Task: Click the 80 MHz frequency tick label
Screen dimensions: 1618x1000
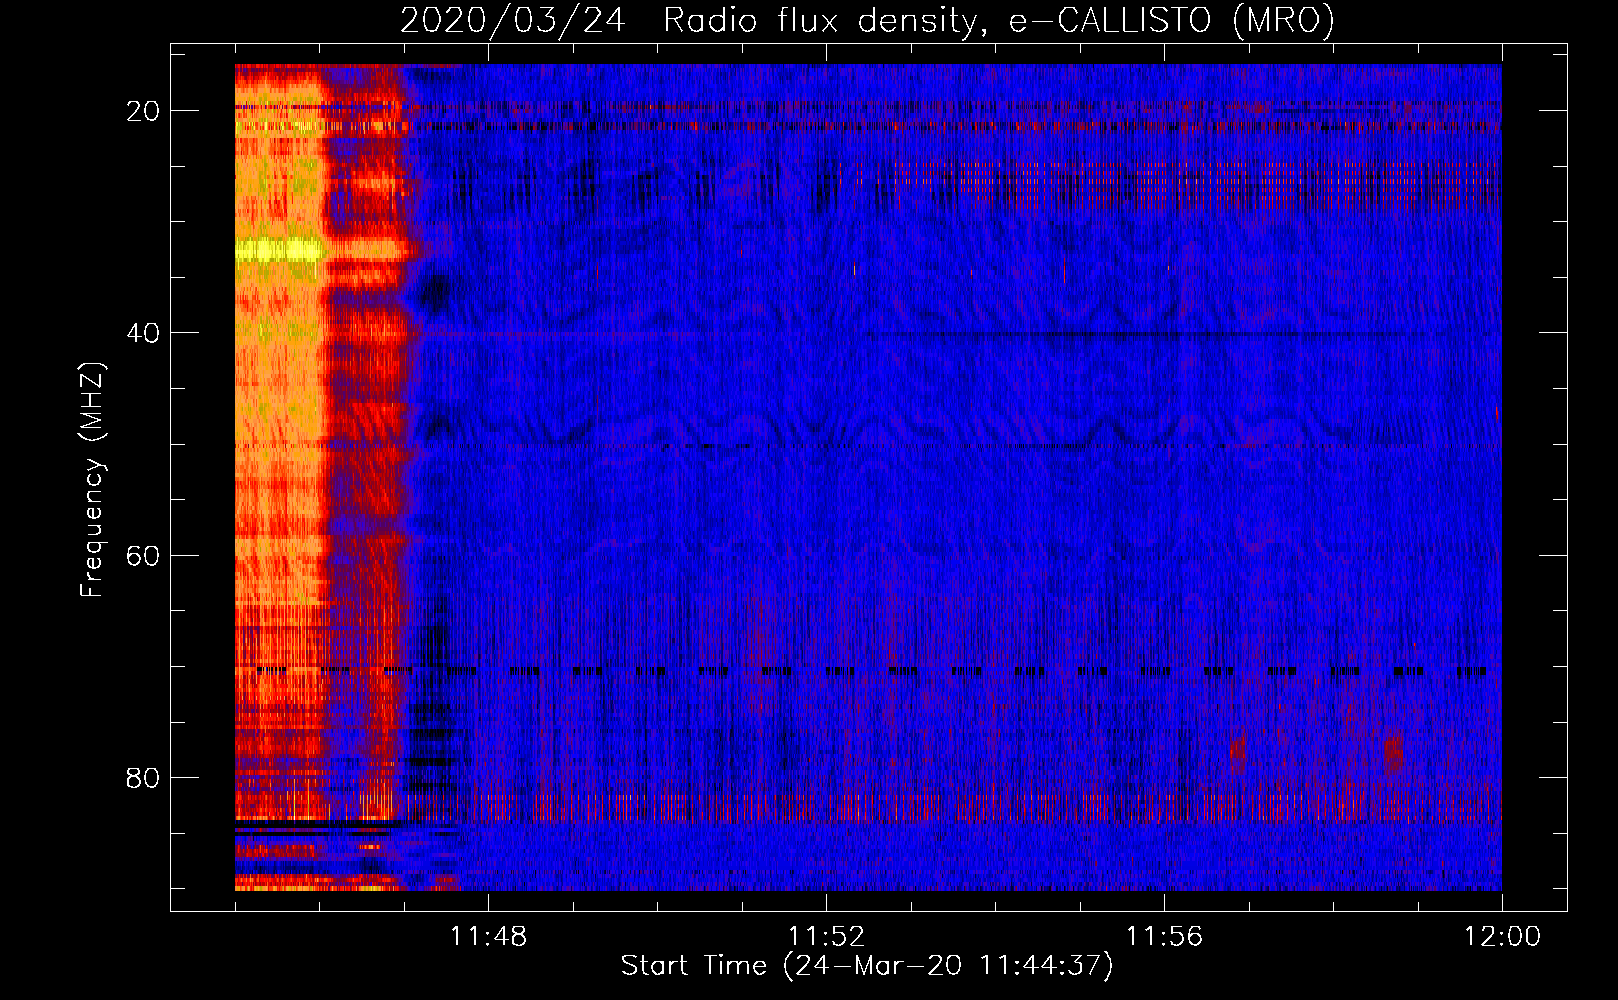Action: (x=143, y=777)
